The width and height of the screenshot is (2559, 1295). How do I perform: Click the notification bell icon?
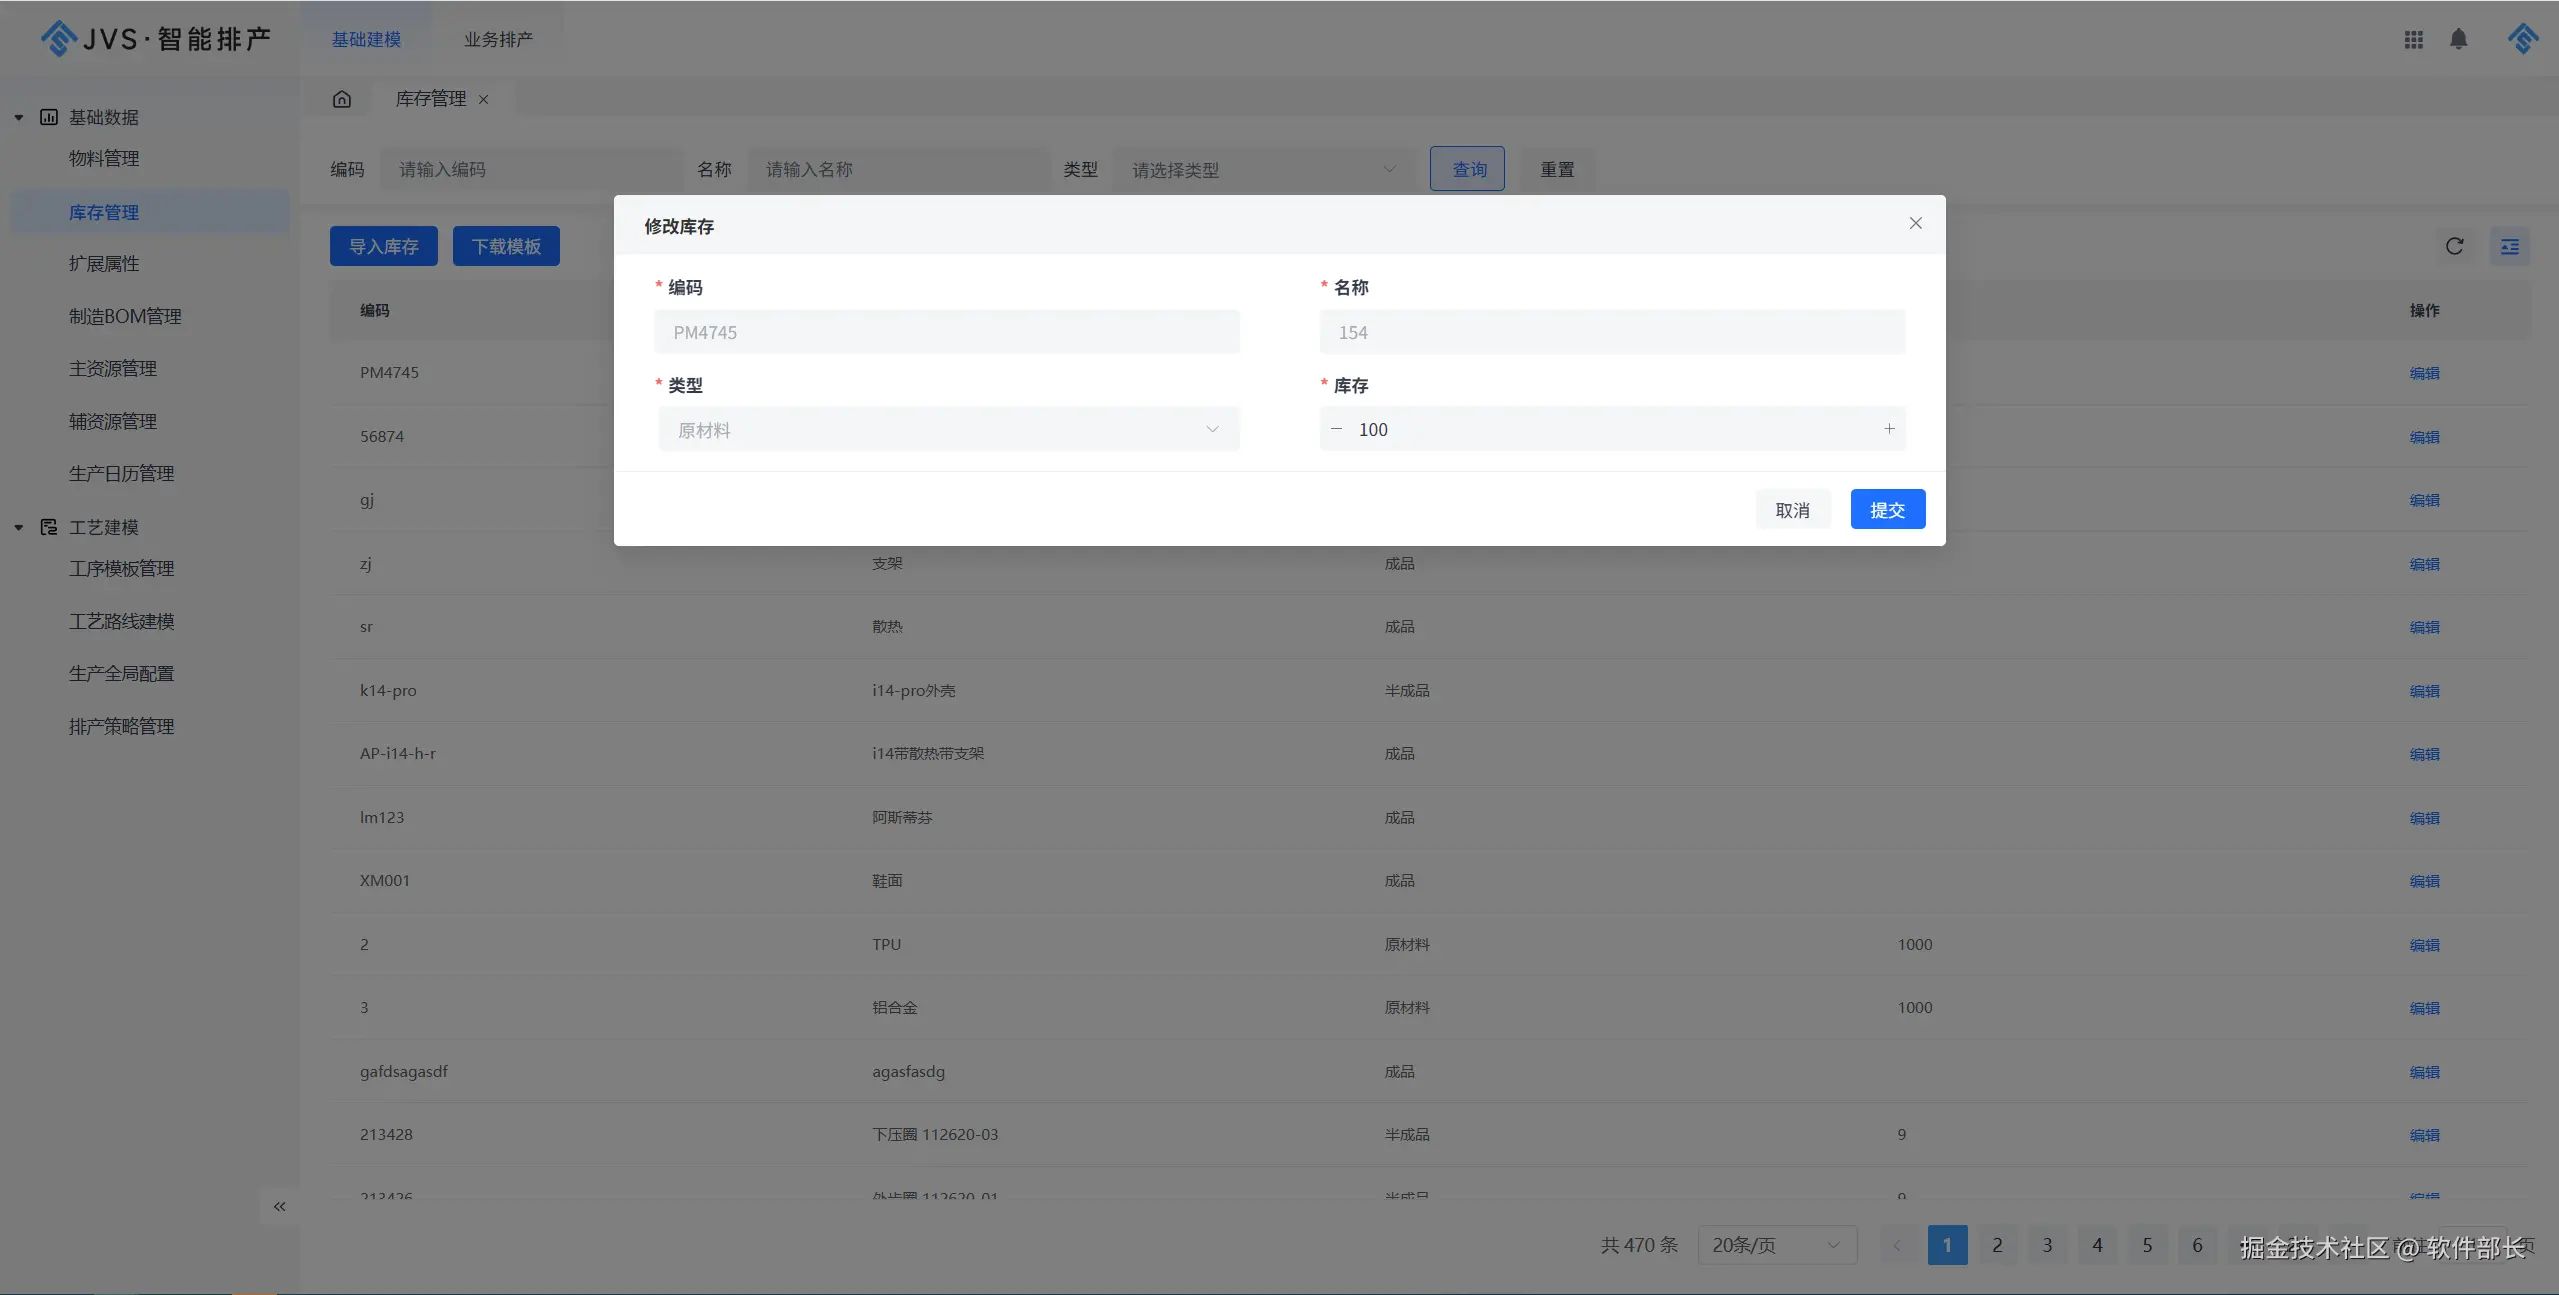coord(2458,39)
